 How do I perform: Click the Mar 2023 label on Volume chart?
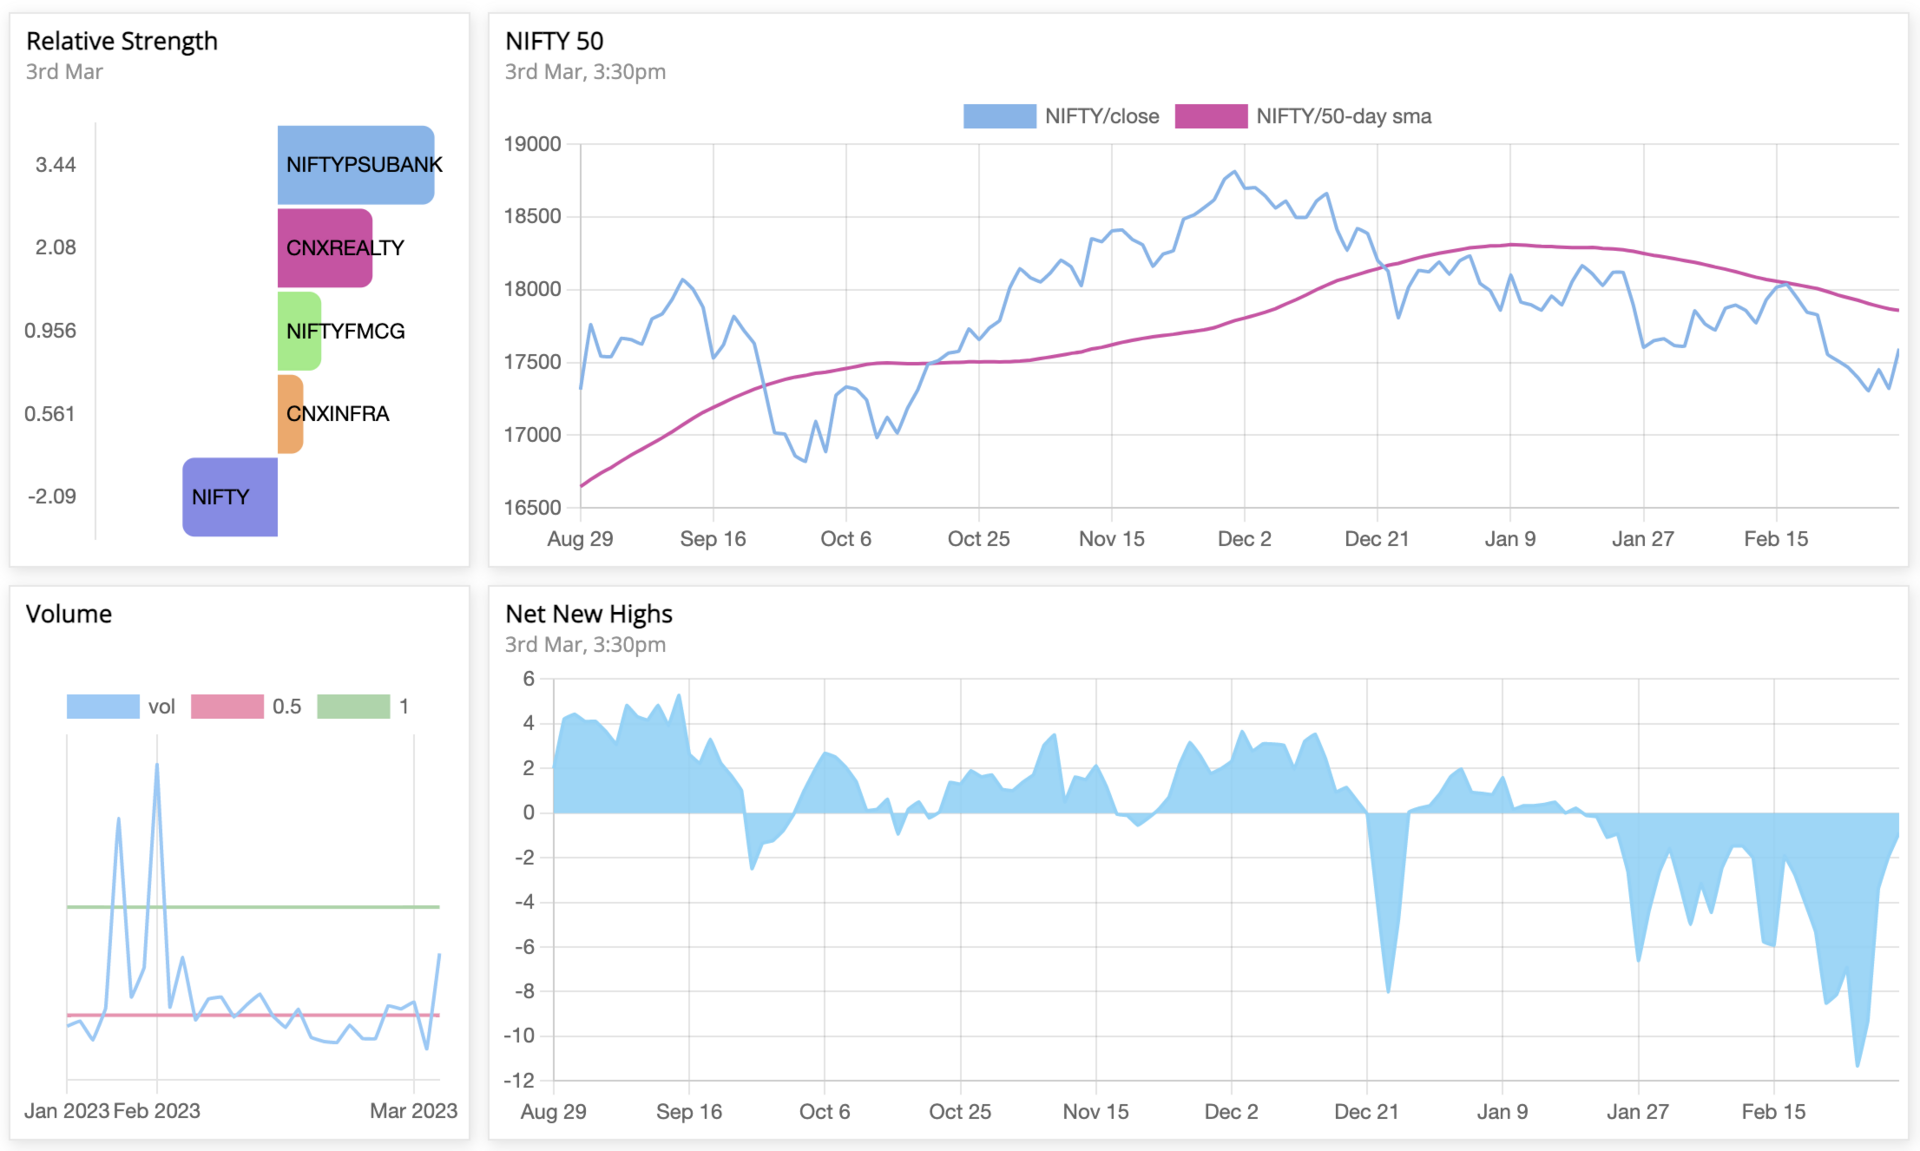tap(414, 1111)
